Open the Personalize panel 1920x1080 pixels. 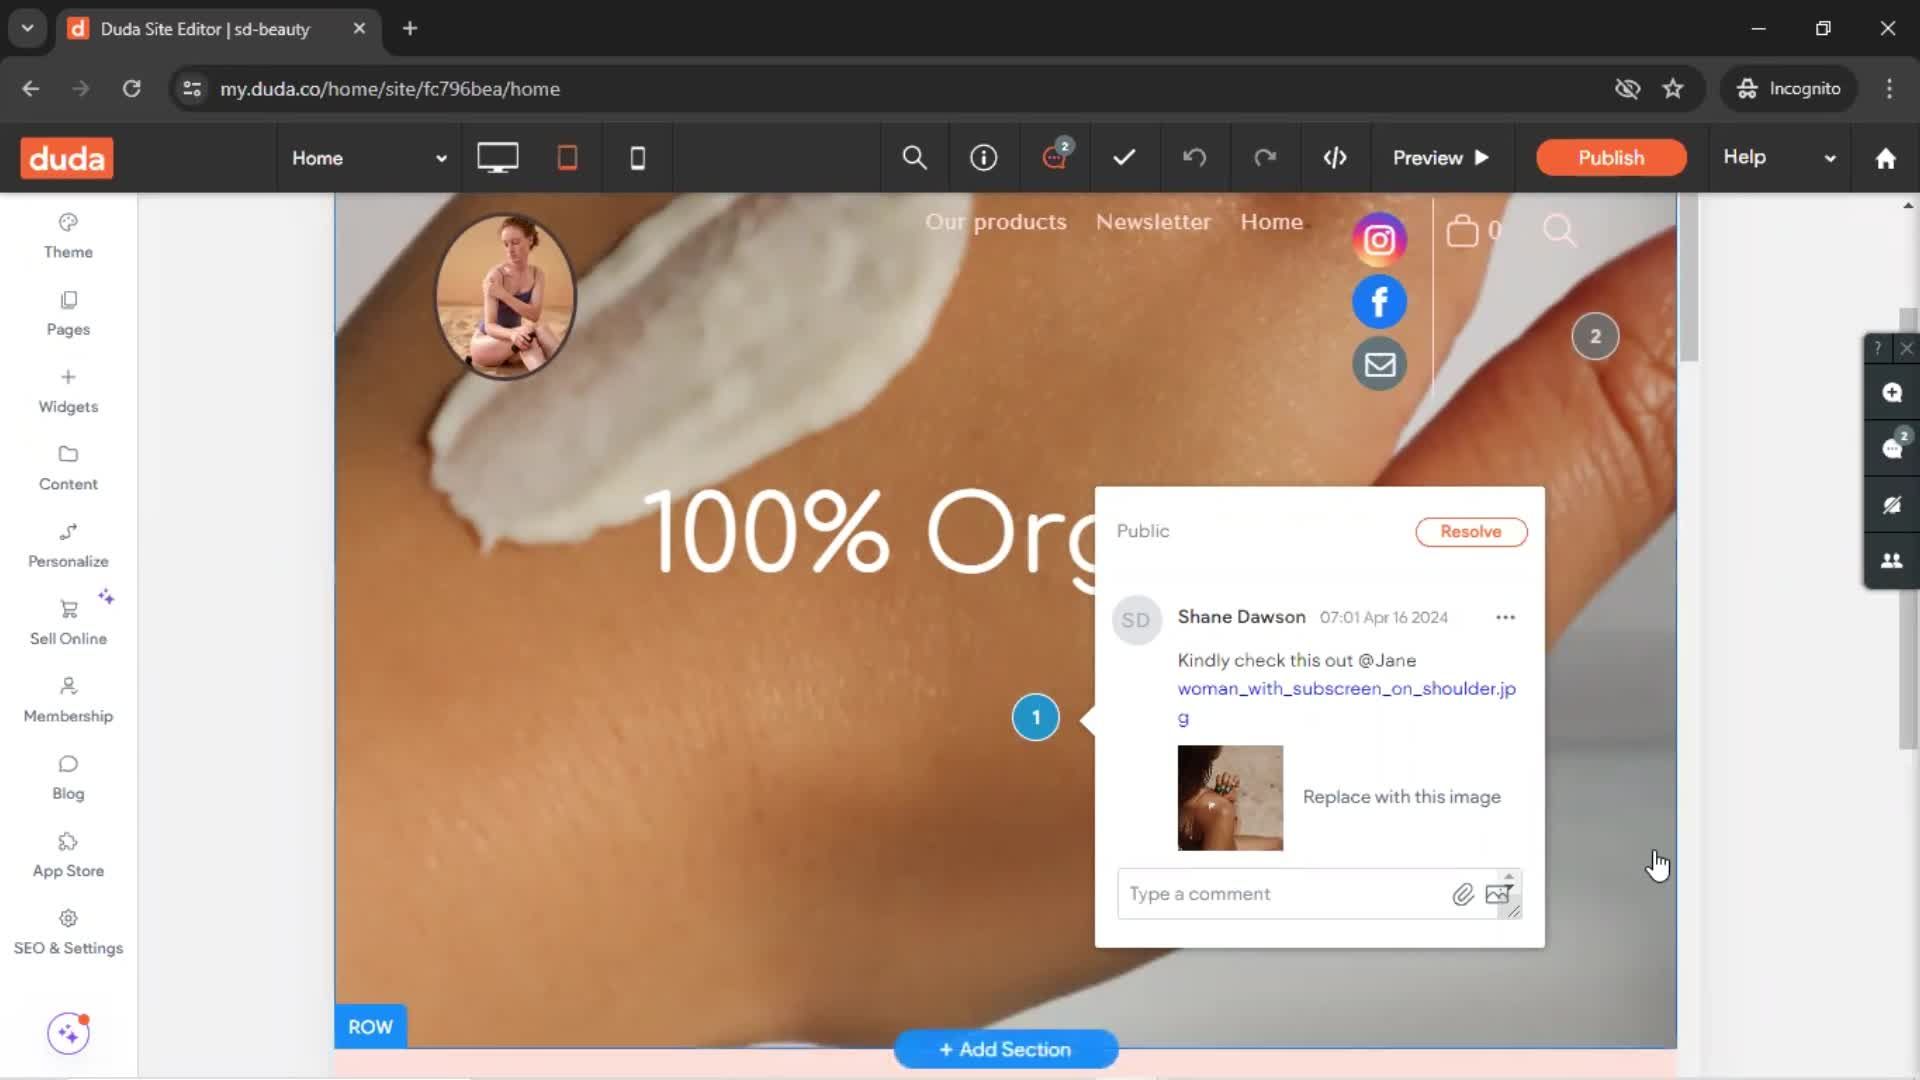[x=68, y=545]
